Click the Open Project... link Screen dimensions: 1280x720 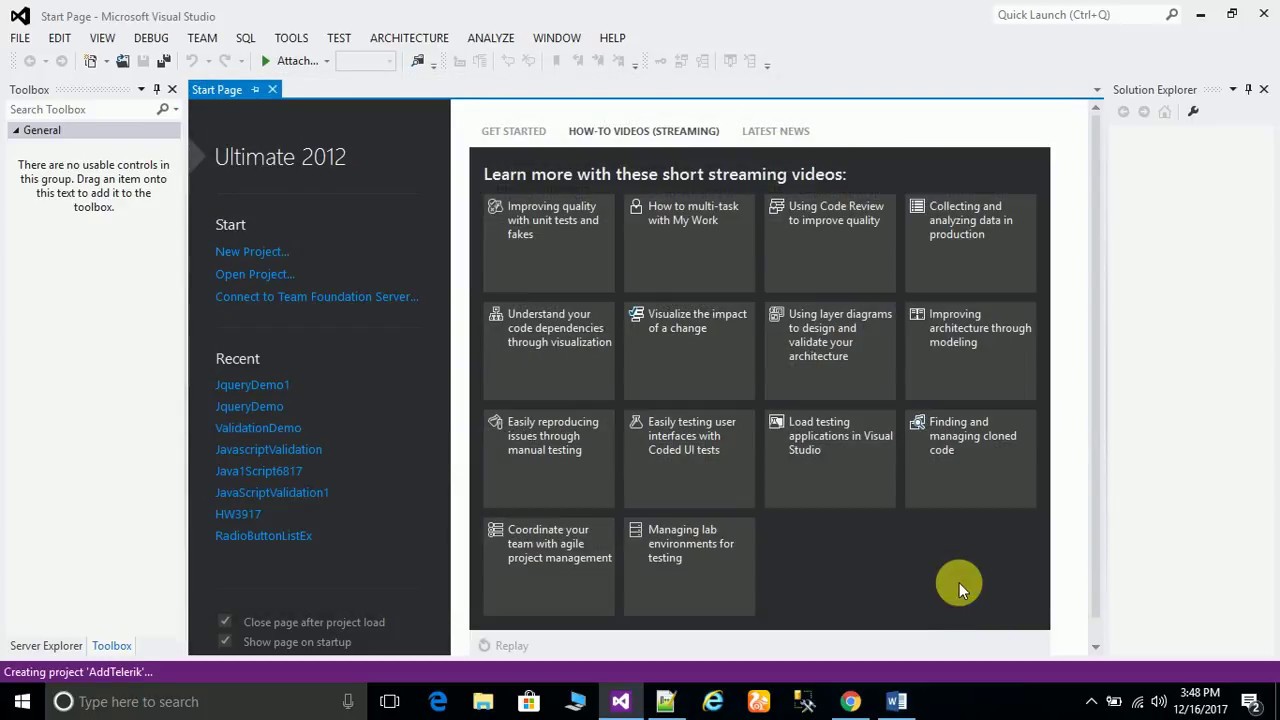[254, 274]
